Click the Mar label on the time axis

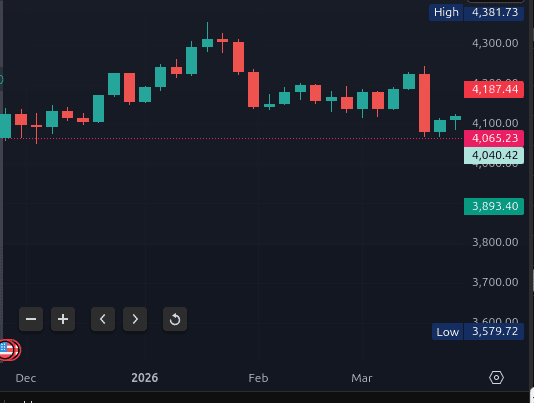pyautogui.click(x=362, y=378)
